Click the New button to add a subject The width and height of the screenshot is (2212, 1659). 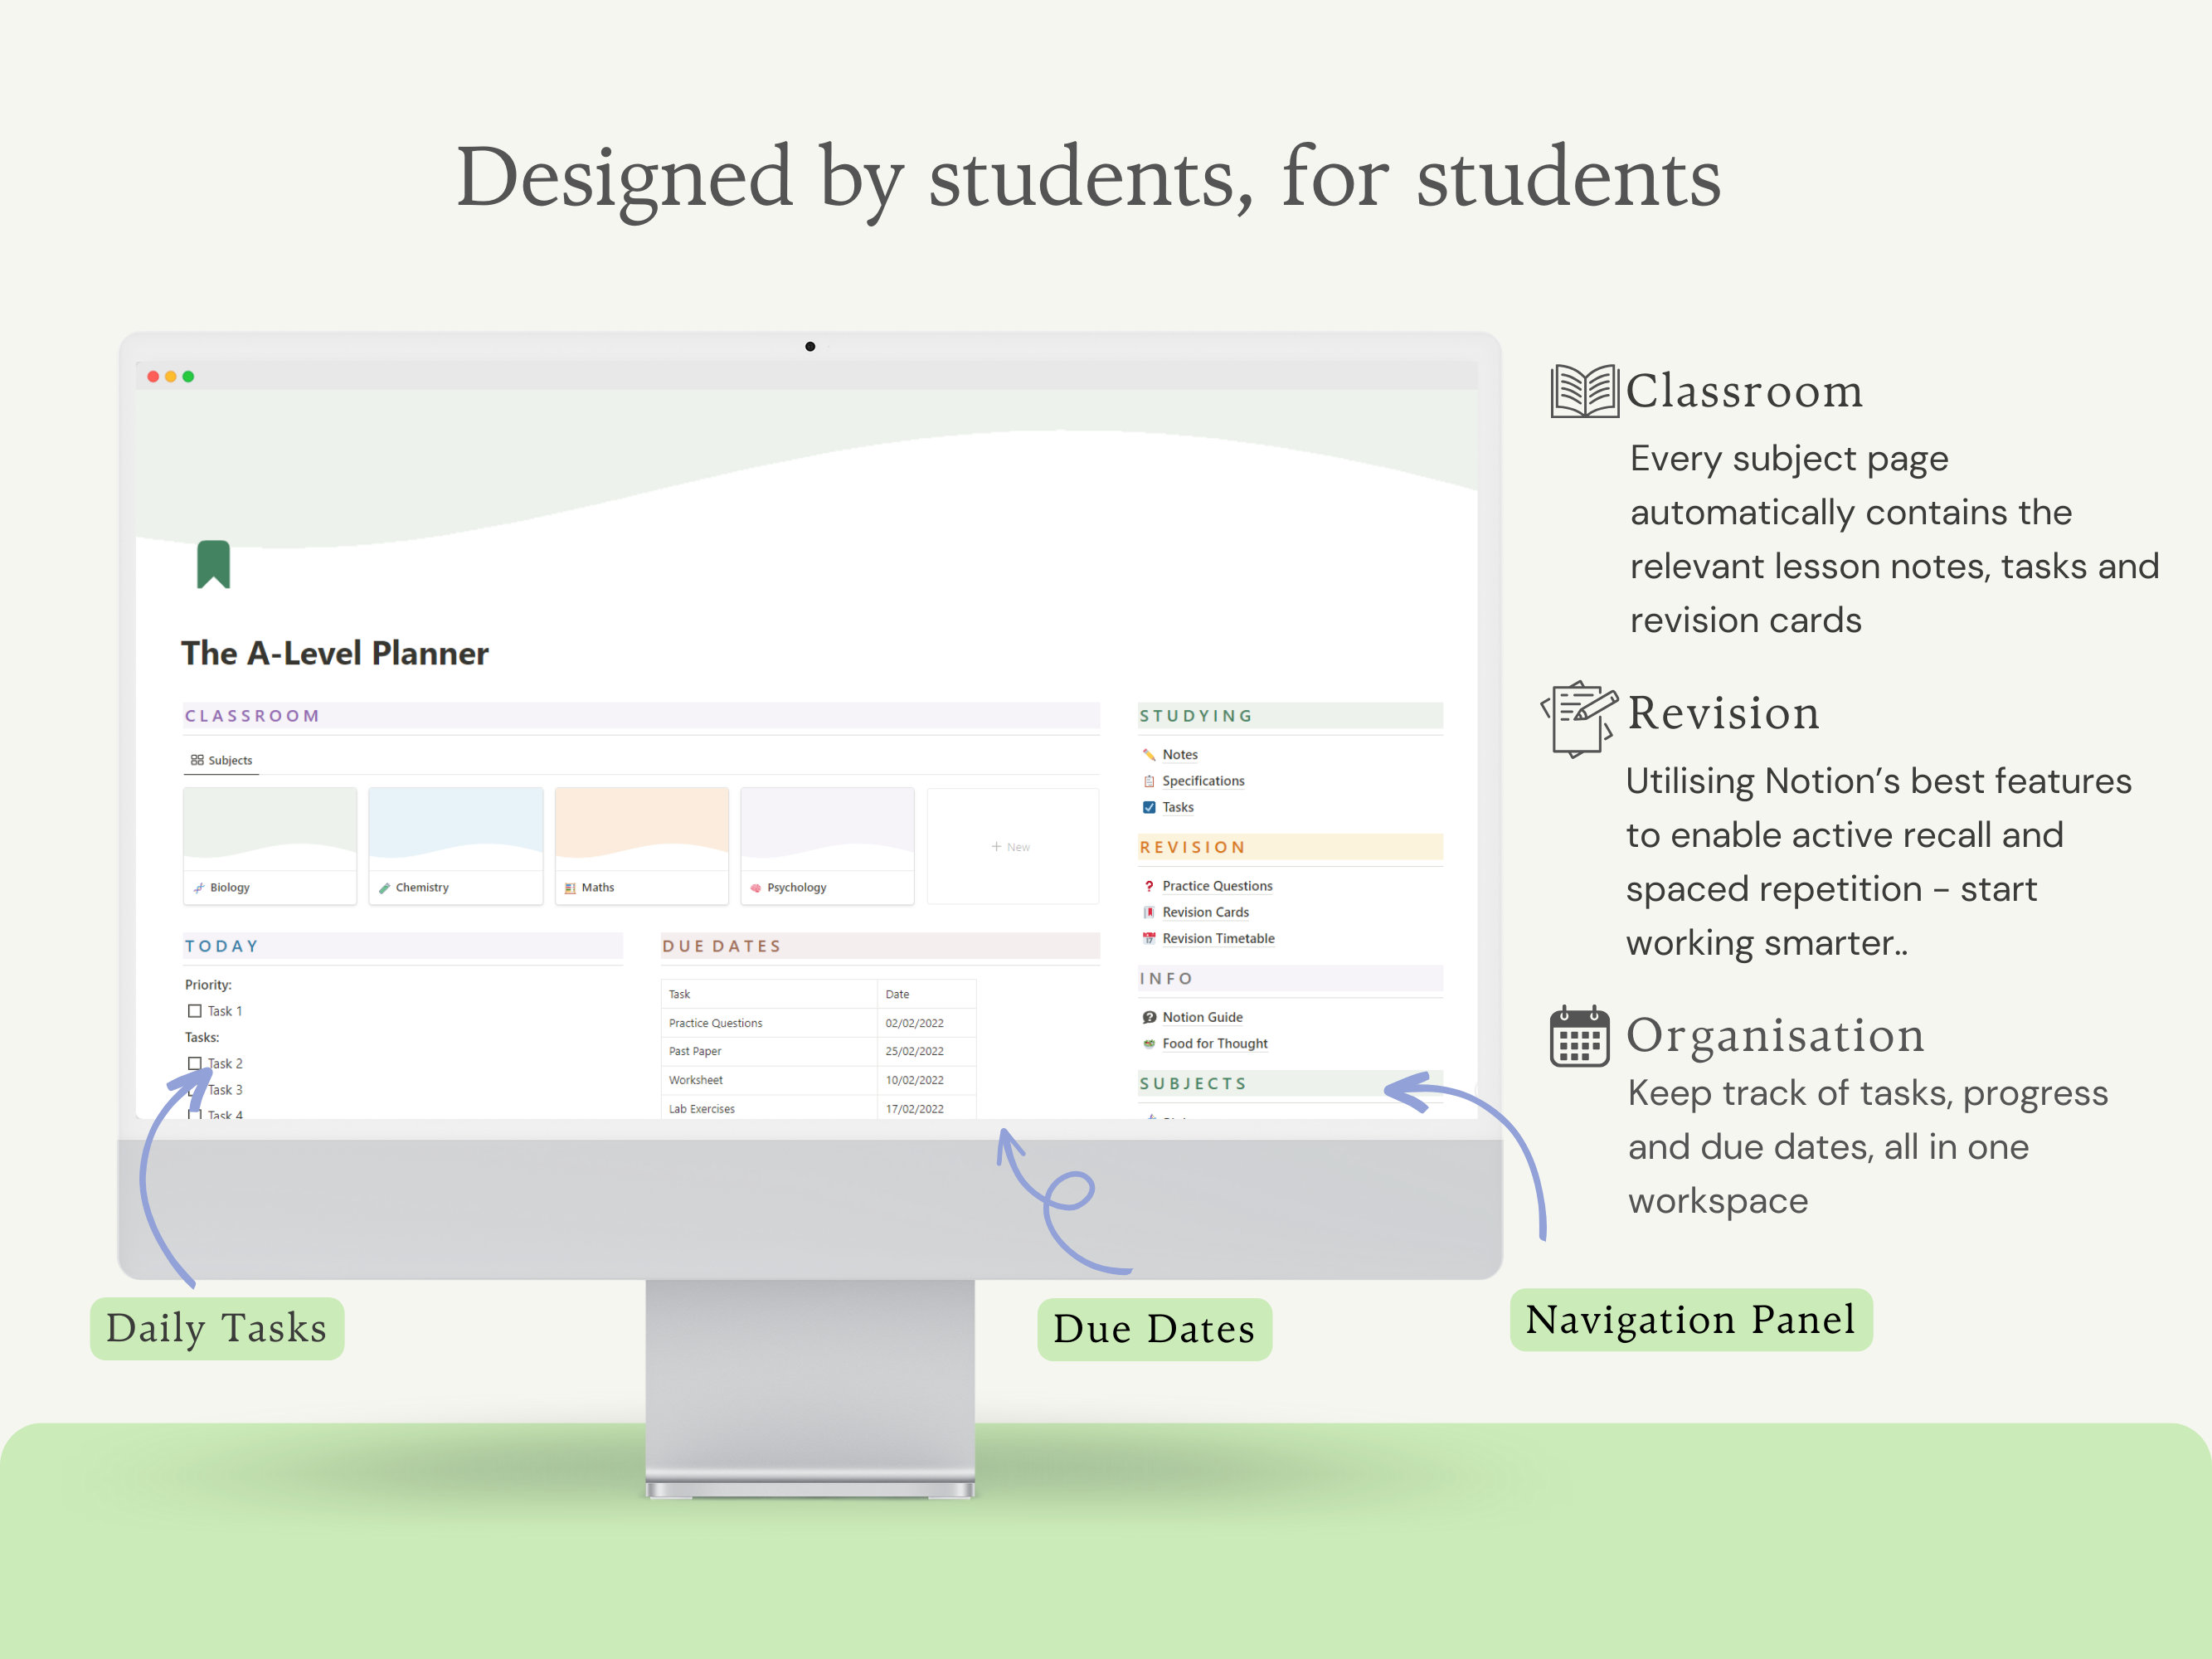pyautogui.click(x=1011, y=846)
